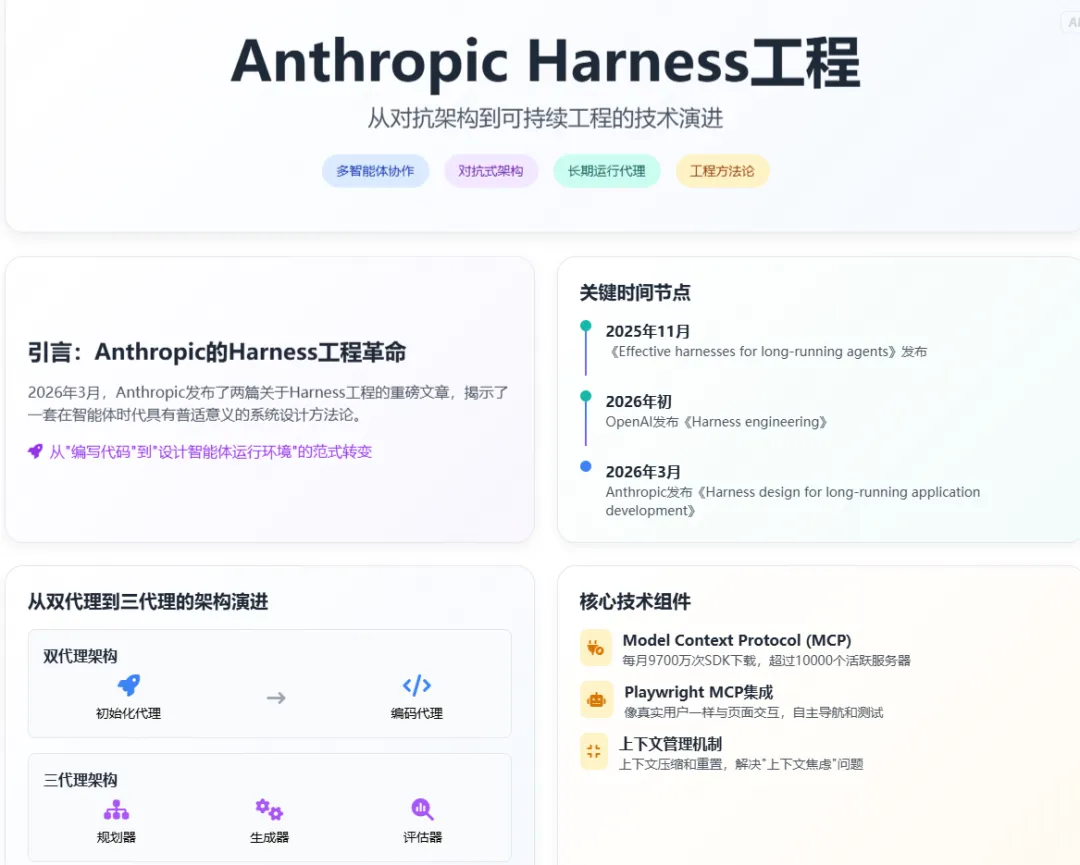Click the gears icon above 生成器
Screen dimensions: 1080x865
[269, 810]
